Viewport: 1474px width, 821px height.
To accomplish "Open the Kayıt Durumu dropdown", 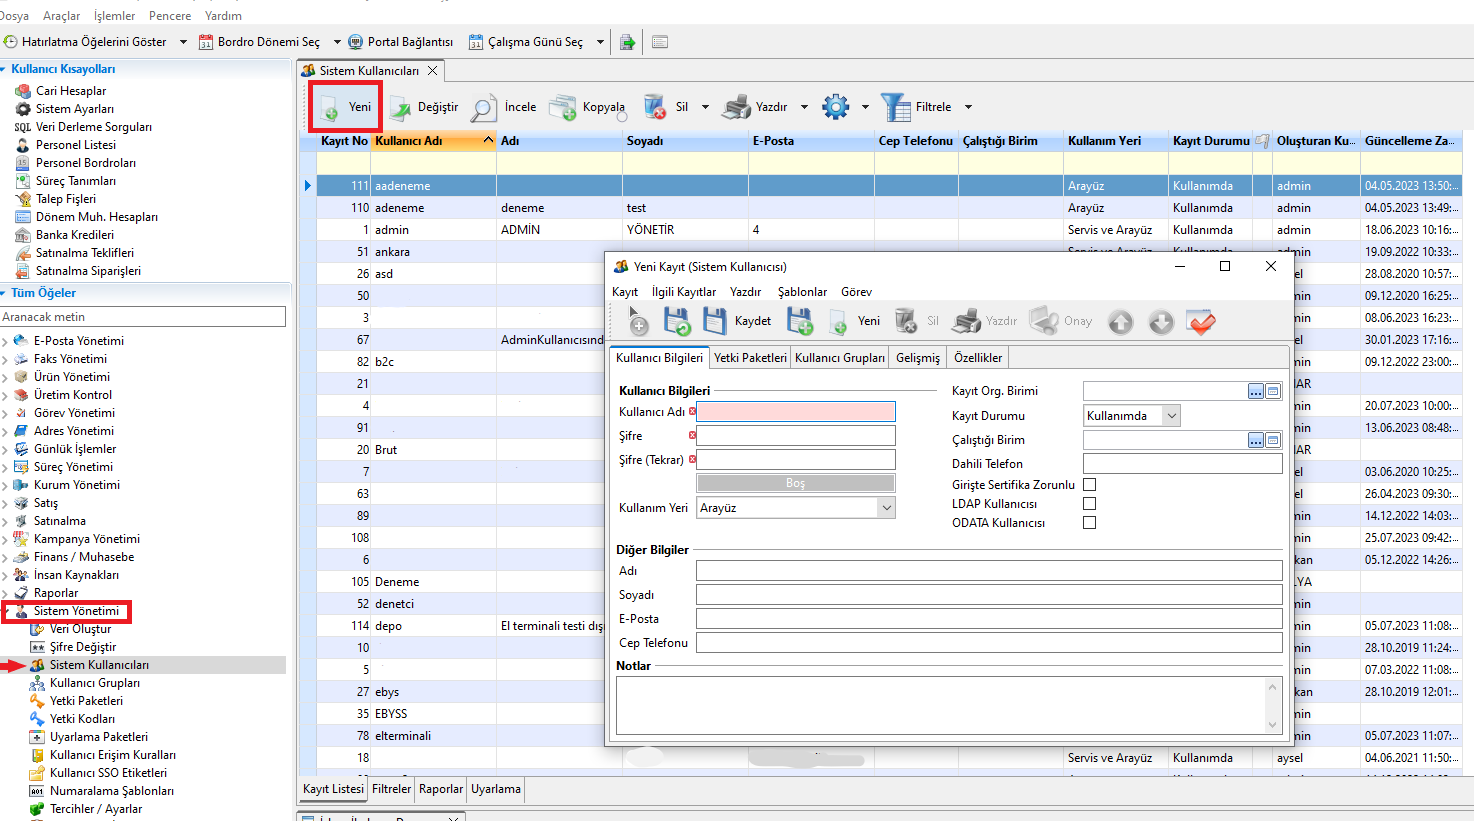I will pyautogui.click(x=1172, y=416).
